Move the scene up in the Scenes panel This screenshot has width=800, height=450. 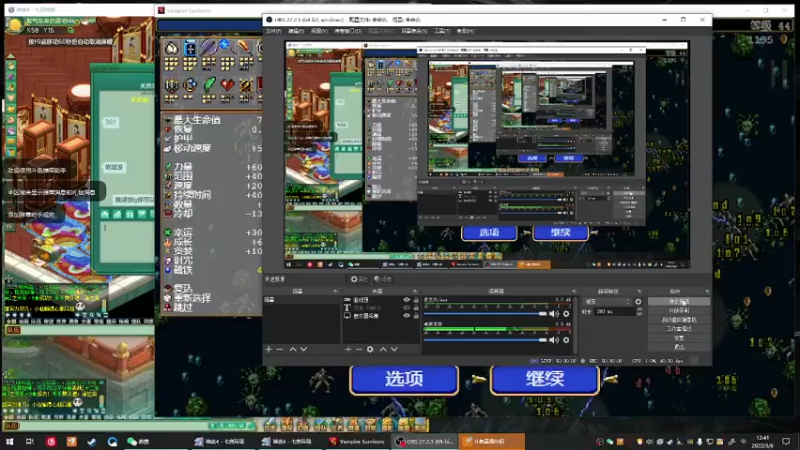[293, 349]
